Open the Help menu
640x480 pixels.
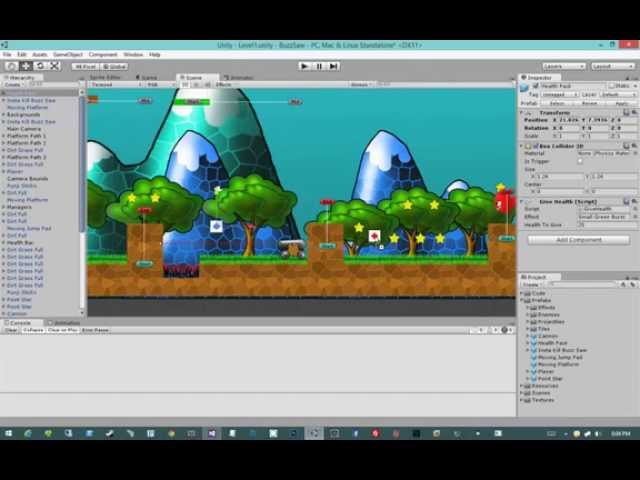155,55
